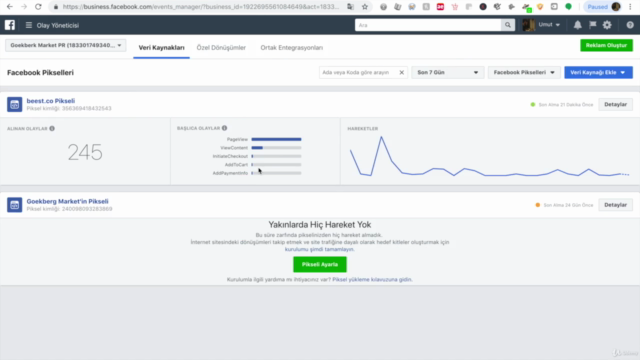Open the help question mark icon
Image resolution: width=640 pixels, height=360 pixels.
tap(630, 25)
